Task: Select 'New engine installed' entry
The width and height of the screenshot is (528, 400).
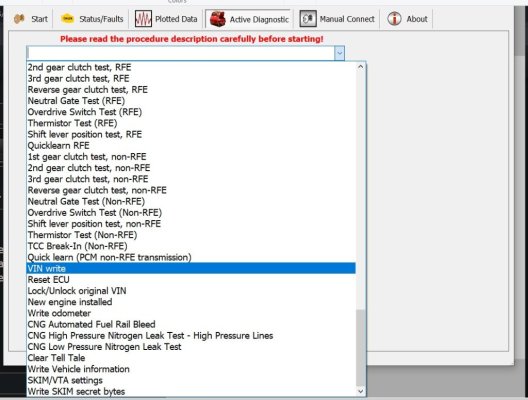Action: tap(191, 302)
